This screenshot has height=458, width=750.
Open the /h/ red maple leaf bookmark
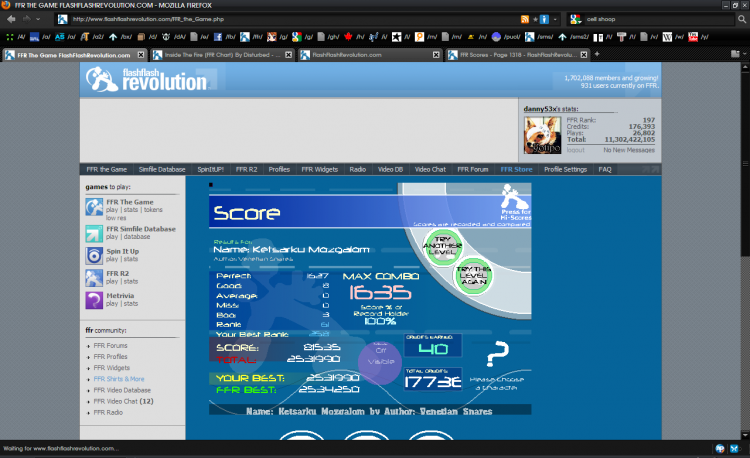(354, 37)
